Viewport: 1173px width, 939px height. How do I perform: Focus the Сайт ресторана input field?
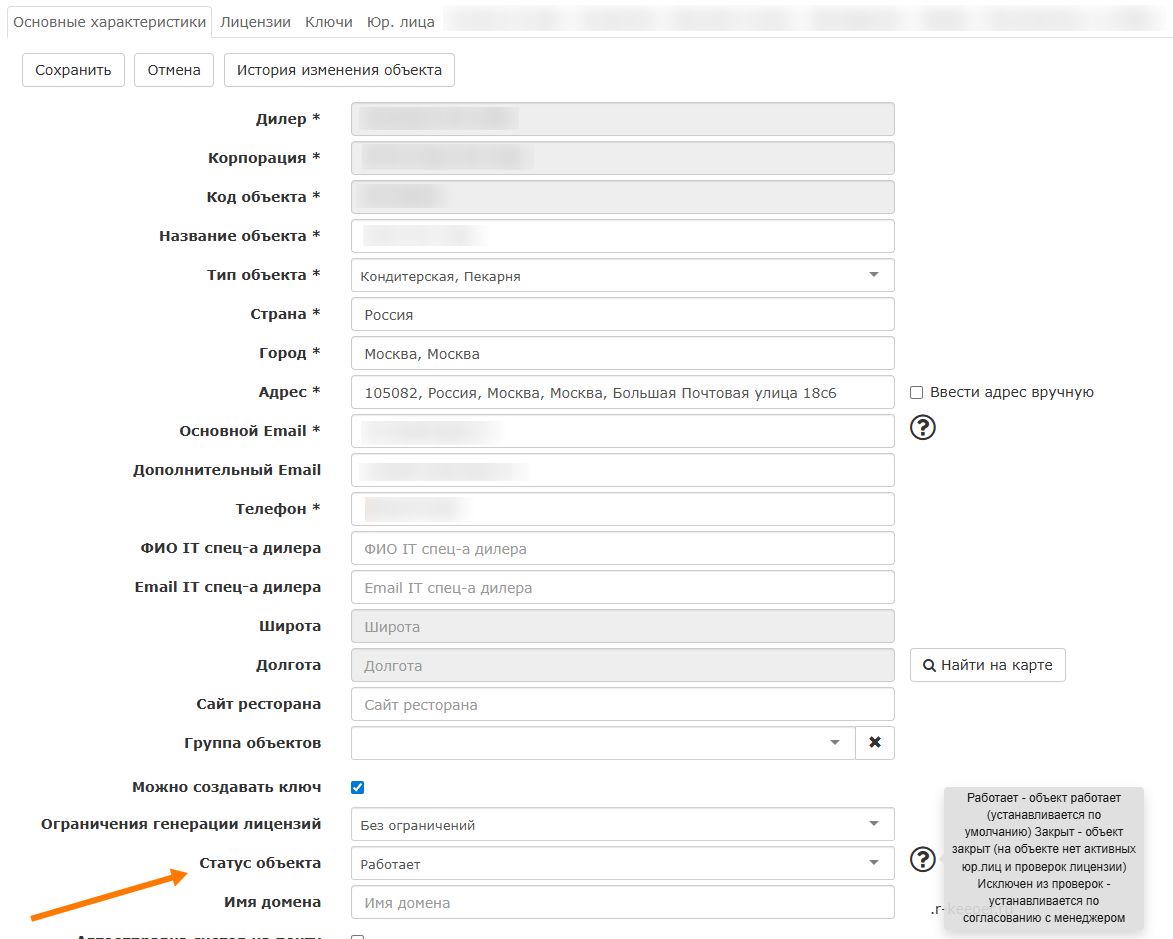[622, 705]
